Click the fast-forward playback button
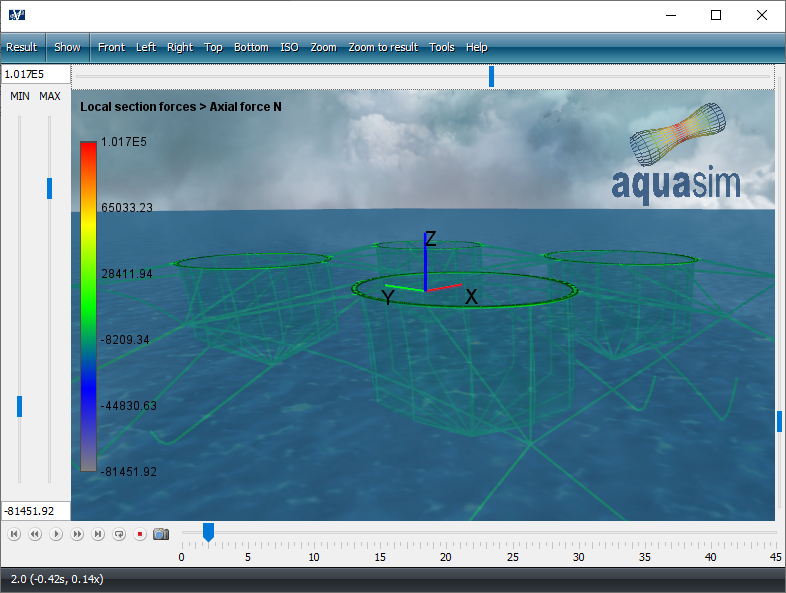Viewport: 786px width, 593px height. pos(77,534)
